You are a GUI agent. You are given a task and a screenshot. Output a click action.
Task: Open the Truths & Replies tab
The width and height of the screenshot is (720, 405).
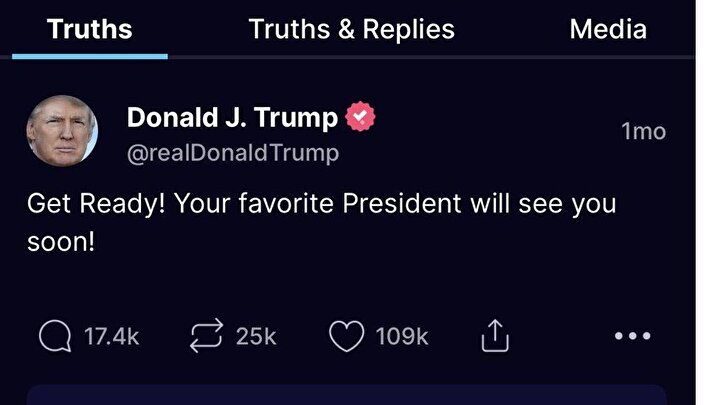351,29
